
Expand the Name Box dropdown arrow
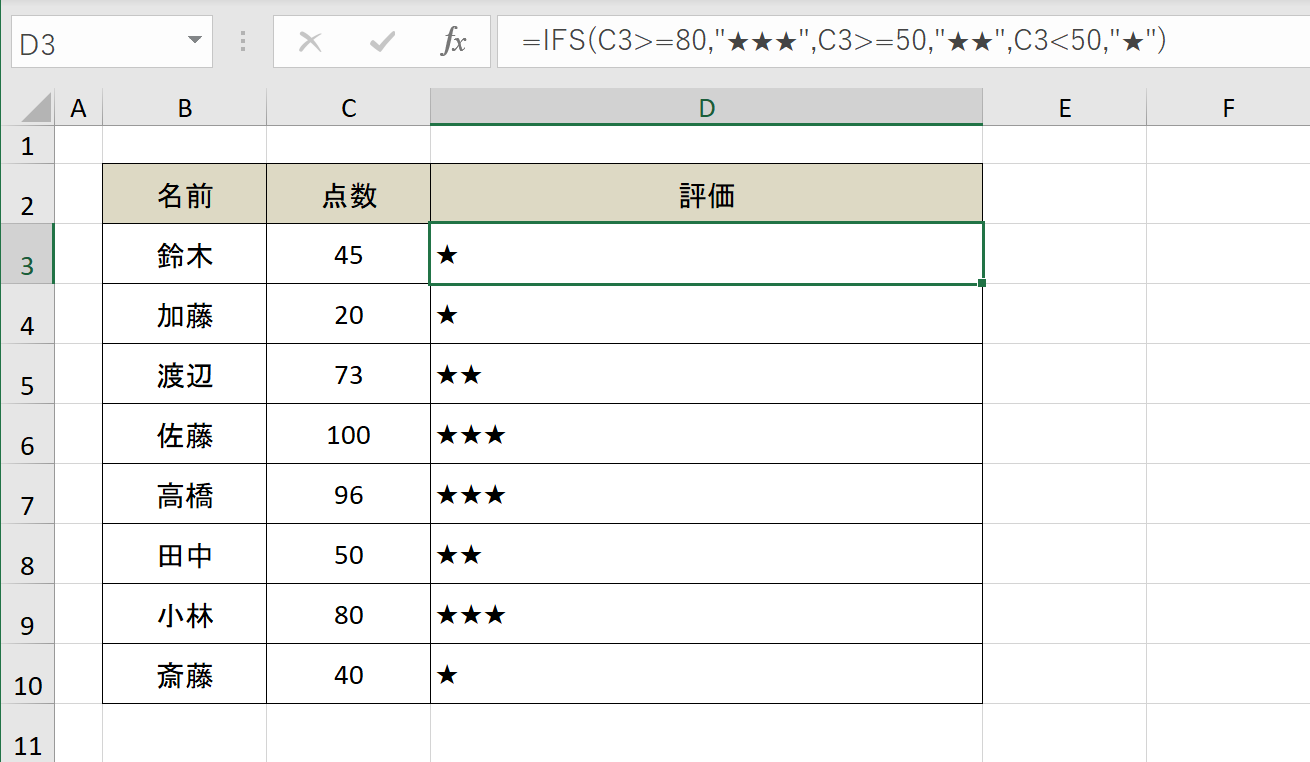[x=194, y=42]
